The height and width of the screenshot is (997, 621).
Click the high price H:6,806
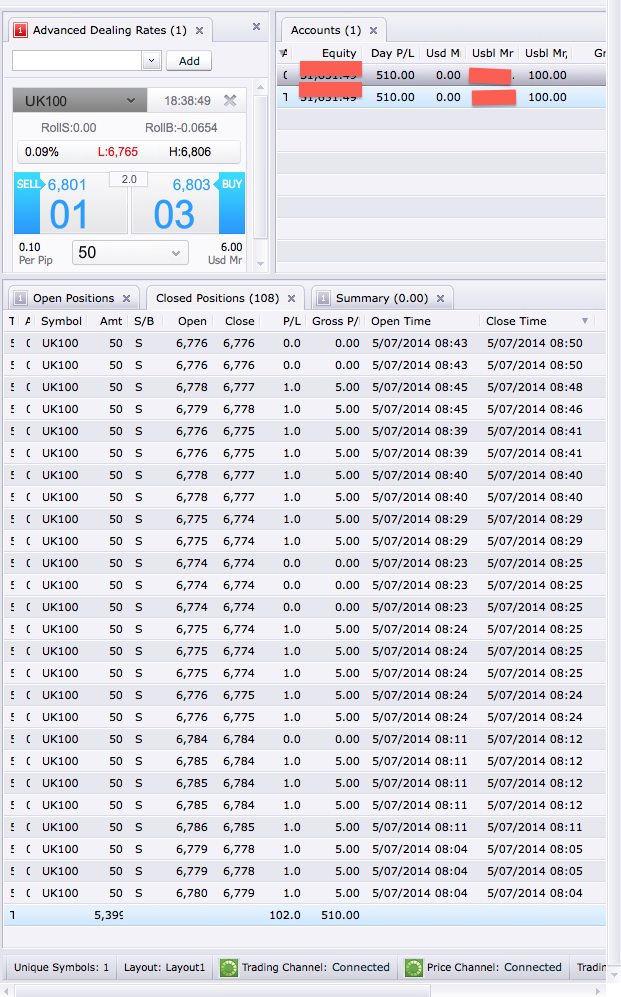click(x=189, y=152)
